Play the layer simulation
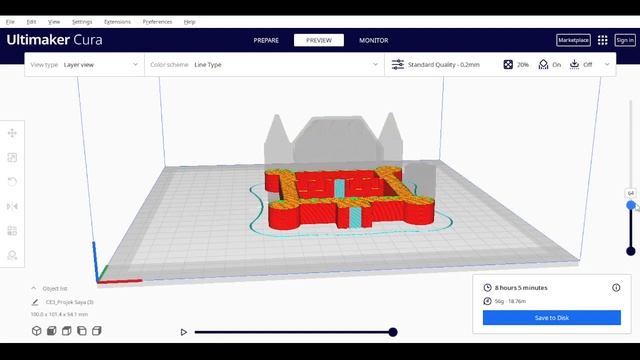640x360 pixels. pos(184,332)
